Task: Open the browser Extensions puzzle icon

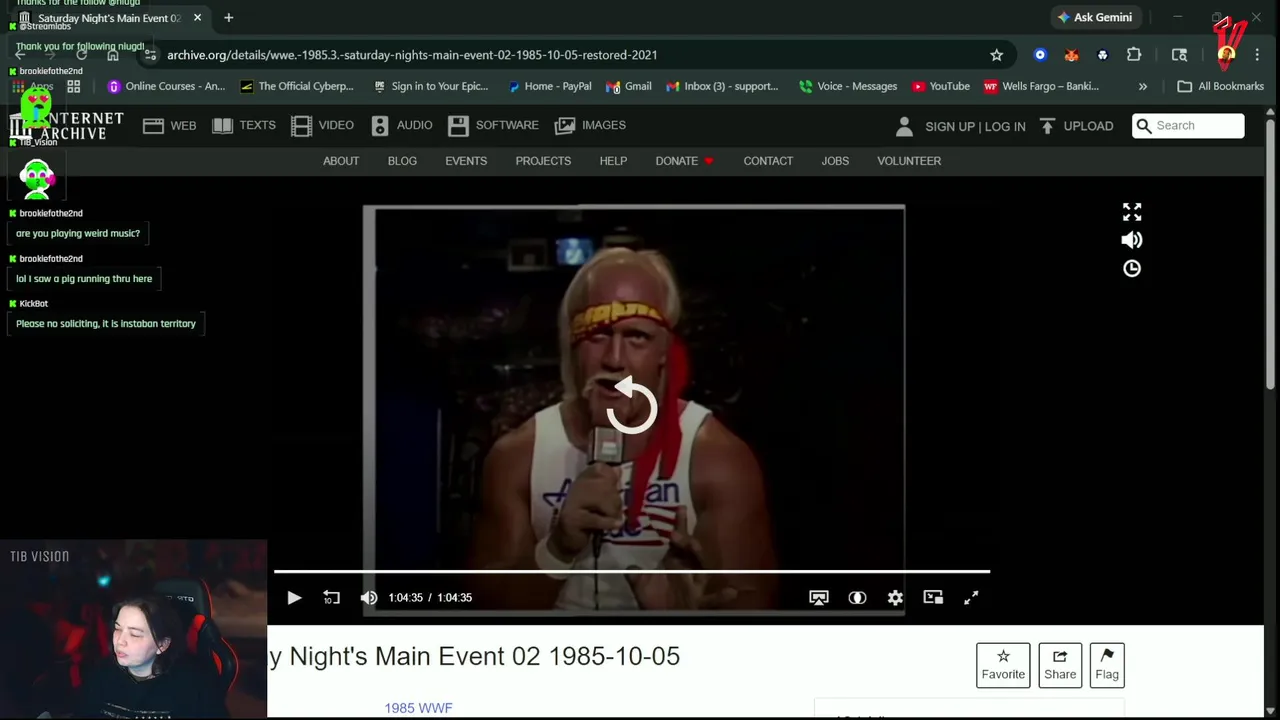Action: pos(1134,55)
